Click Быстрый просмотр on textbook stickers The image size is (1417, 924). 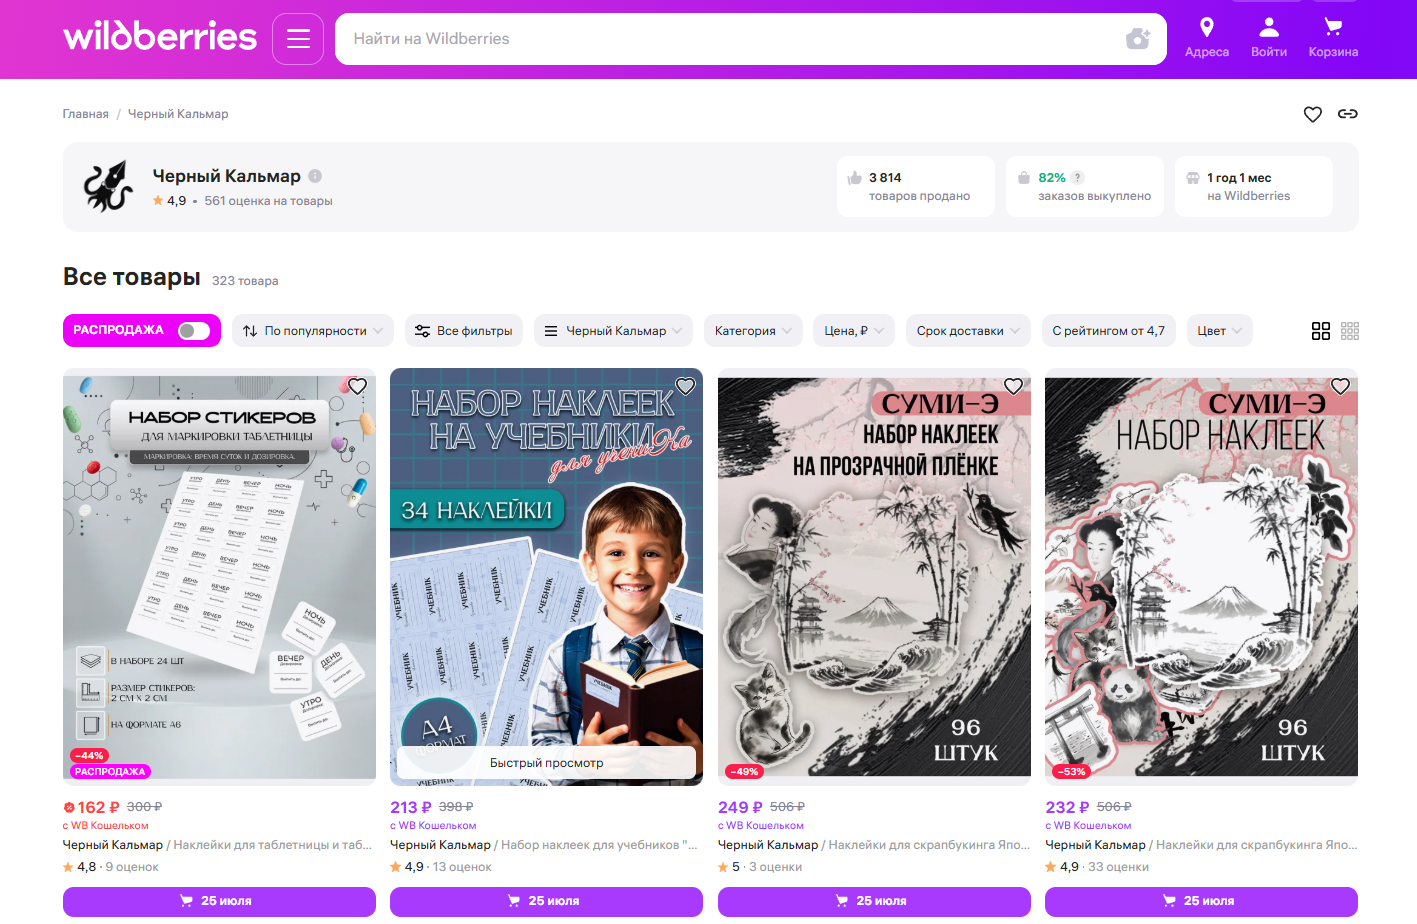547,762
